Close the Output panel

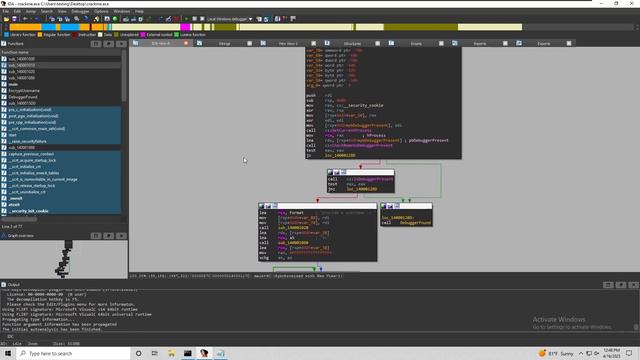click(x=633, y=284)
